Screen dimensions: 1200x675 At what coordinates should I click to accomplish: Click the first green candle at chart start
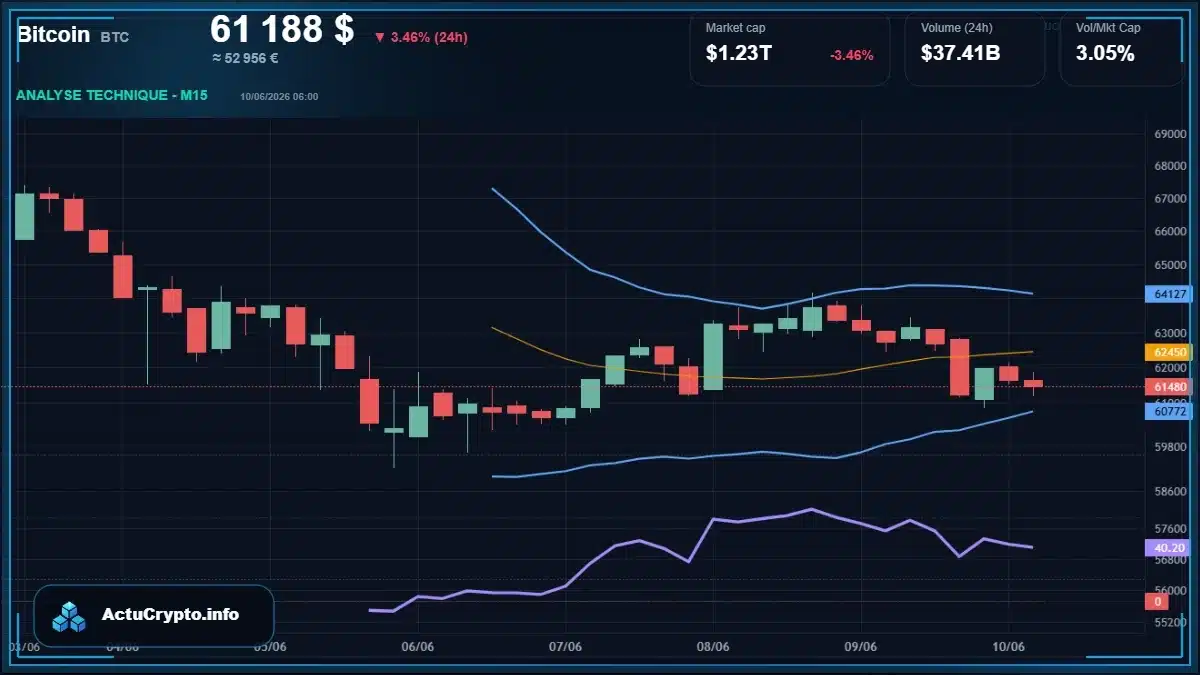24,216
